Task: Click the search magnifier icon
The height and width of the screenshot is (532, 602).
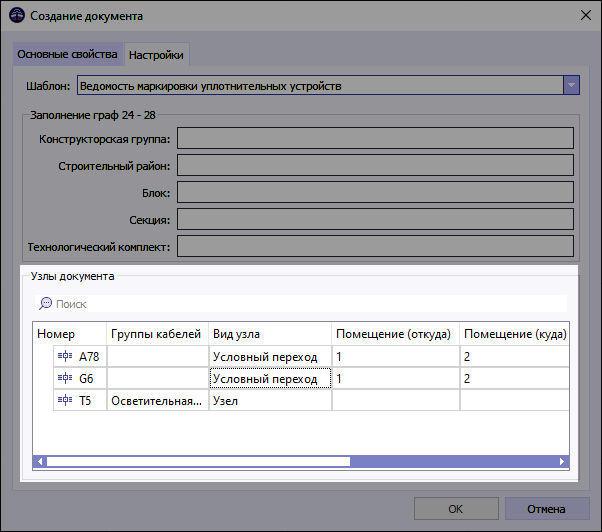Action: 46,304
